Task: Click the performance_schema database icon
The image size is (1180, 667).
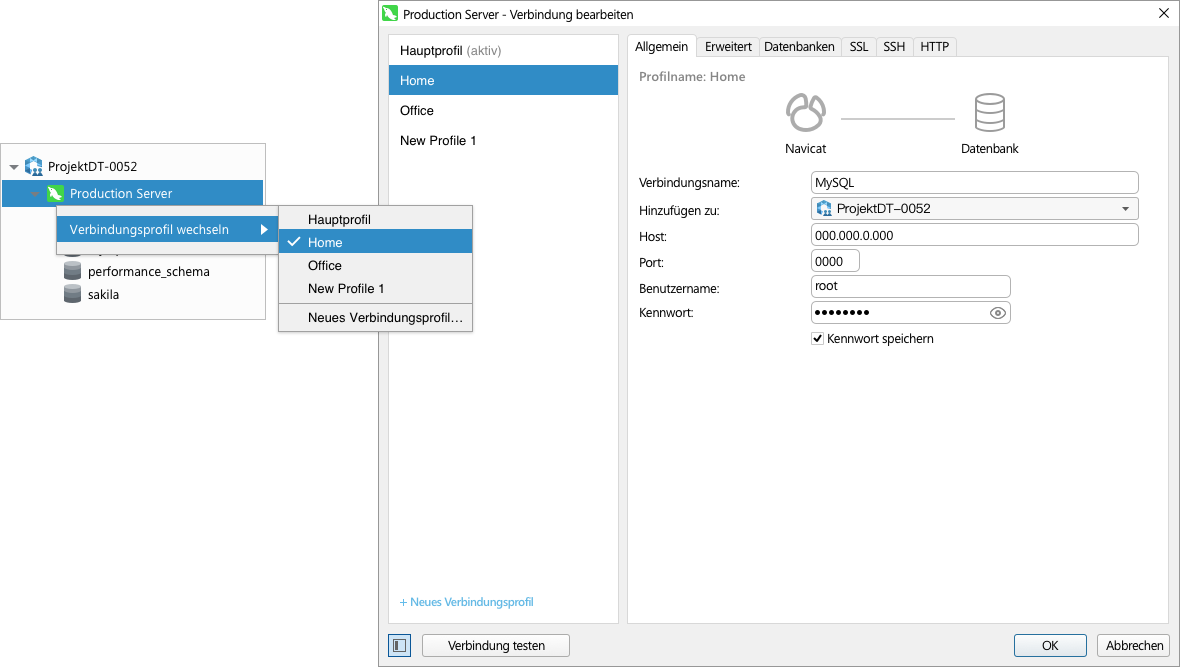Action: pos(72,271)
